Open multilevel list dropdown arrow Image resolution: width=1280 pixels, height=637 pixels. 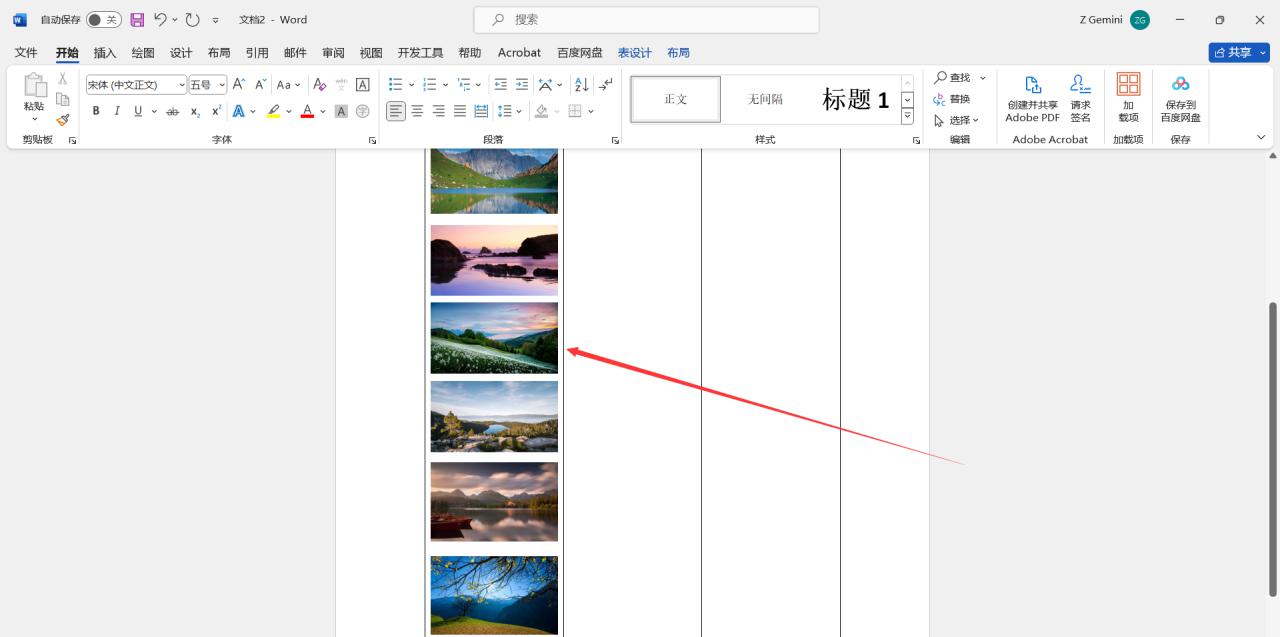point(478,85)
